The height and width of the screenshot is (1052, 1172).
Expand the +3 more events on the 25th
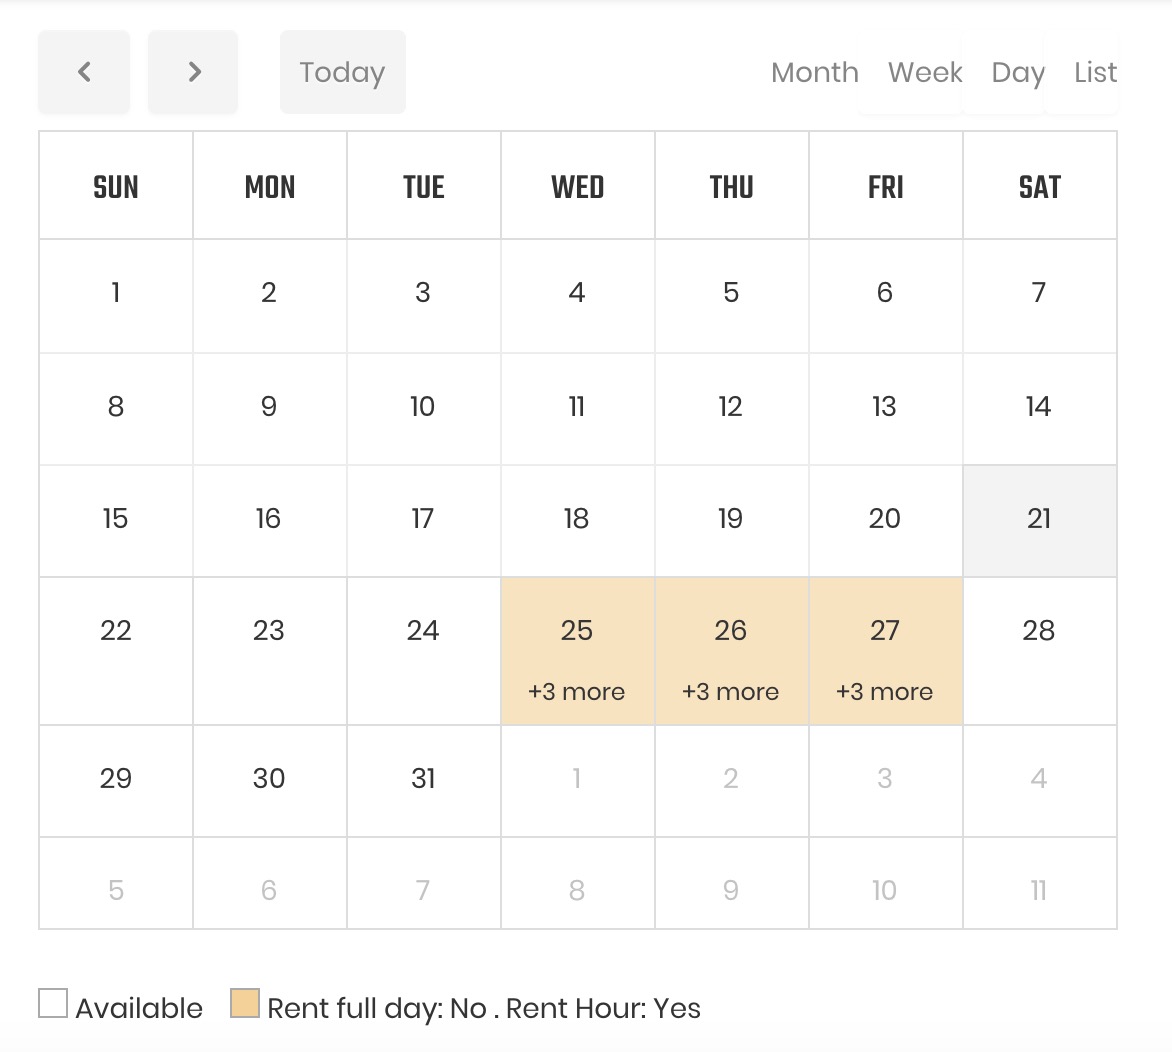577,691
